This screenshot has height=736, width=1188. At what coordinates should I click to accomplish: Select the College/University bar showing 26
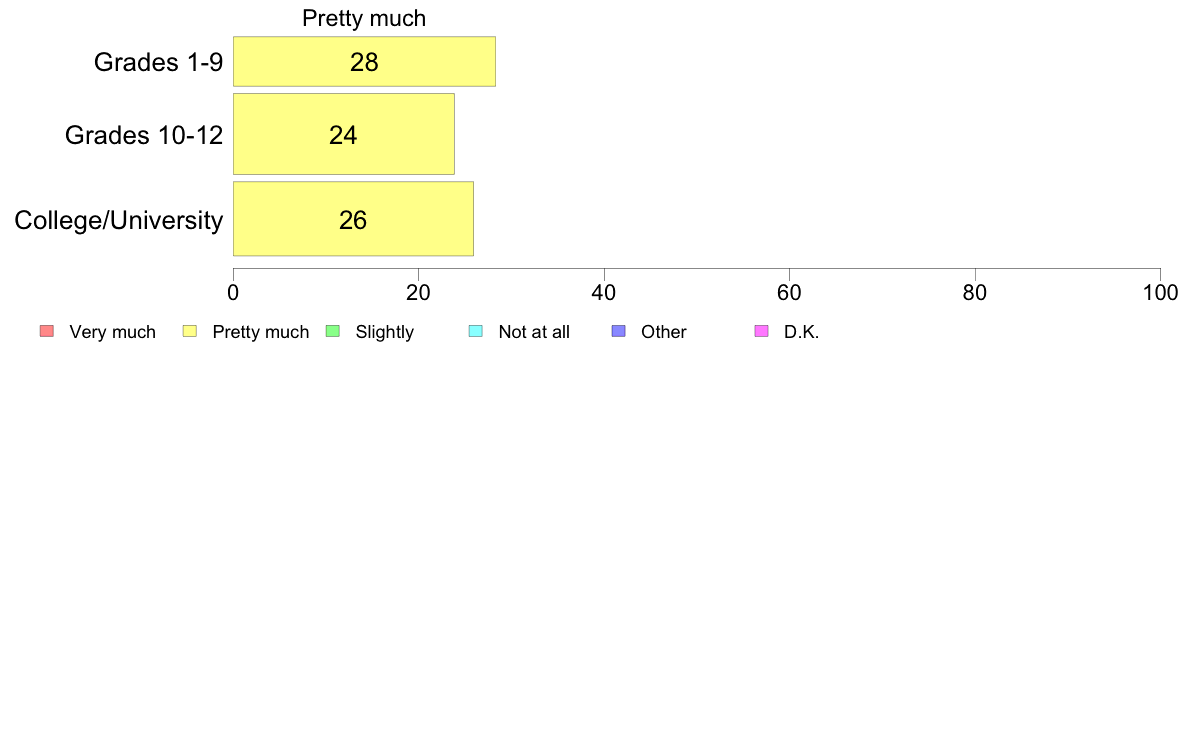pyautogui.click(x=353, y=219)
